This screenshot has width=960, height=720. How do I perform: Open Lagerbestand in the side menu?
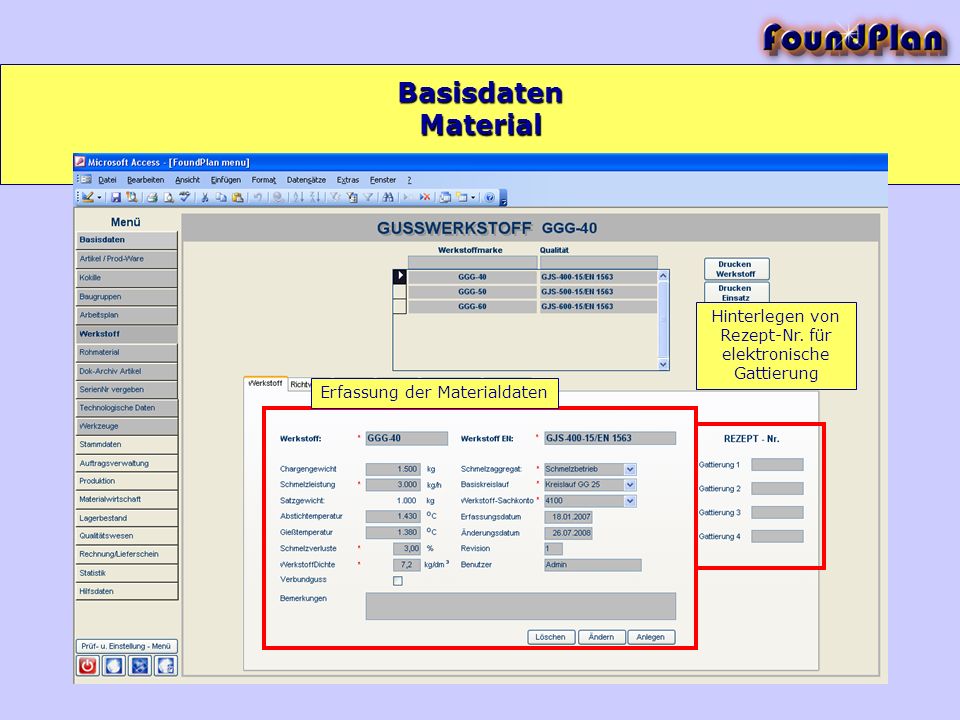[127, 518]
